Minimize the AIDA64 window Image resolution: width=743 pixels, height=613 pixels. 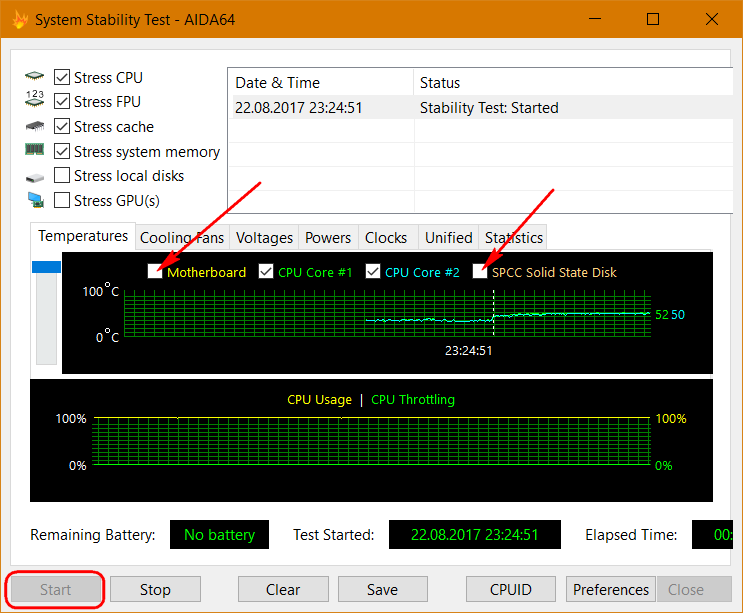[x=595, y=19]
